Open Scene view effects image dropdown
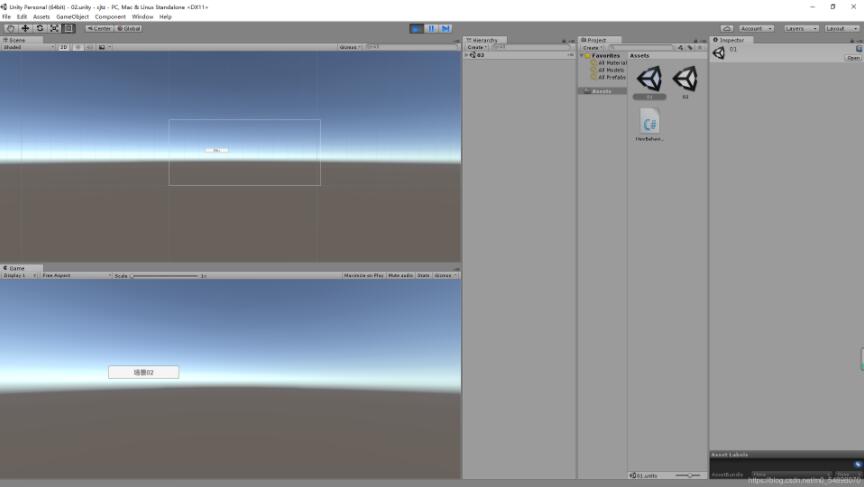The width and height of the screenshot is (864, 487). [104, 47]
